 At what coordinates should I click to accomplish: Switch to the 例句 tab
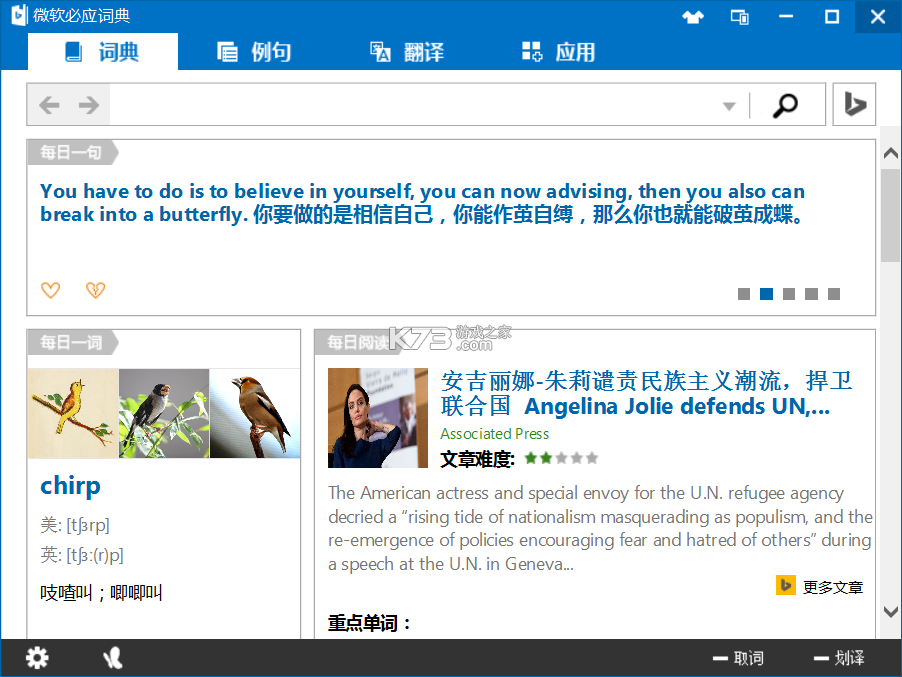coord(254,52)
